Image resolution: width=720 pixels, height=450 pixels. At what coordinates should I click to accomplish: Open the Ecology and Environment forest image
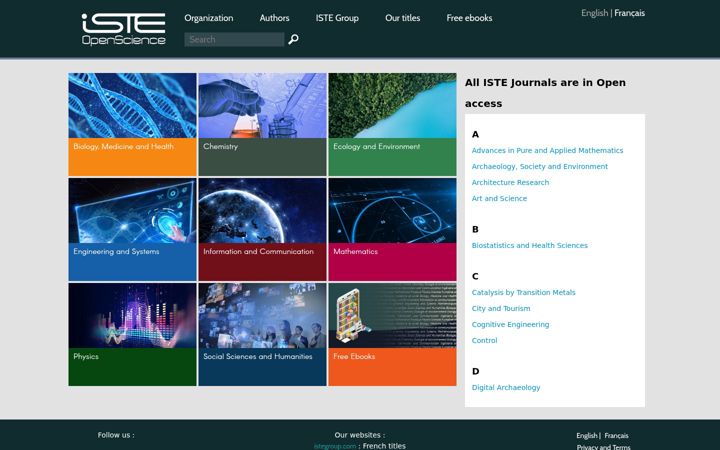[x=392, y=106]
